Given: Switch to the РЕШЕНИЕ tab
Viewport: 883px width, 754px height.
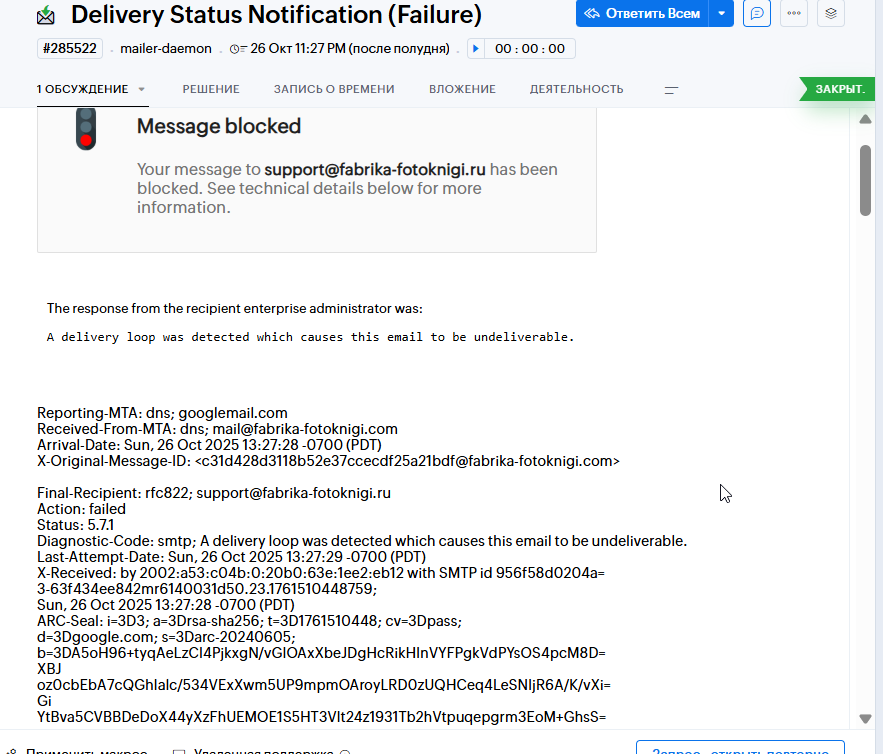Looking at the screenshot, I should pos(211,89).
